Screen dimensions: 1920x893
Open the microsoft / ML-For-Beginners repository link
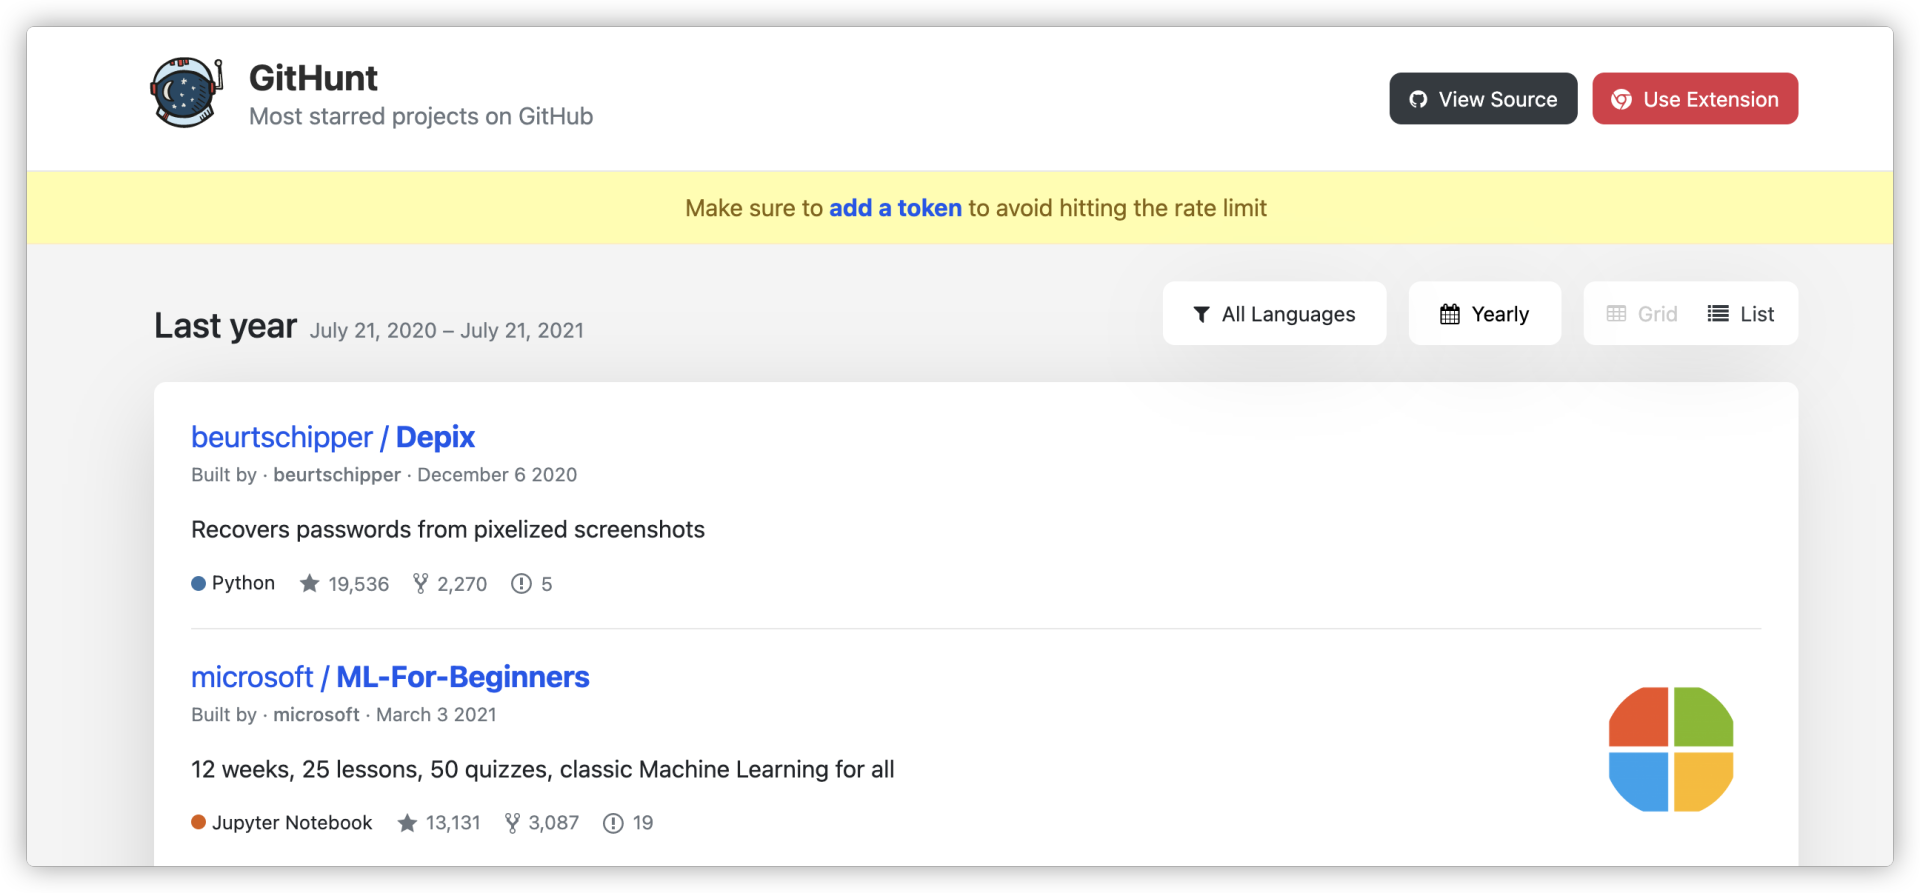click(390, 677)
